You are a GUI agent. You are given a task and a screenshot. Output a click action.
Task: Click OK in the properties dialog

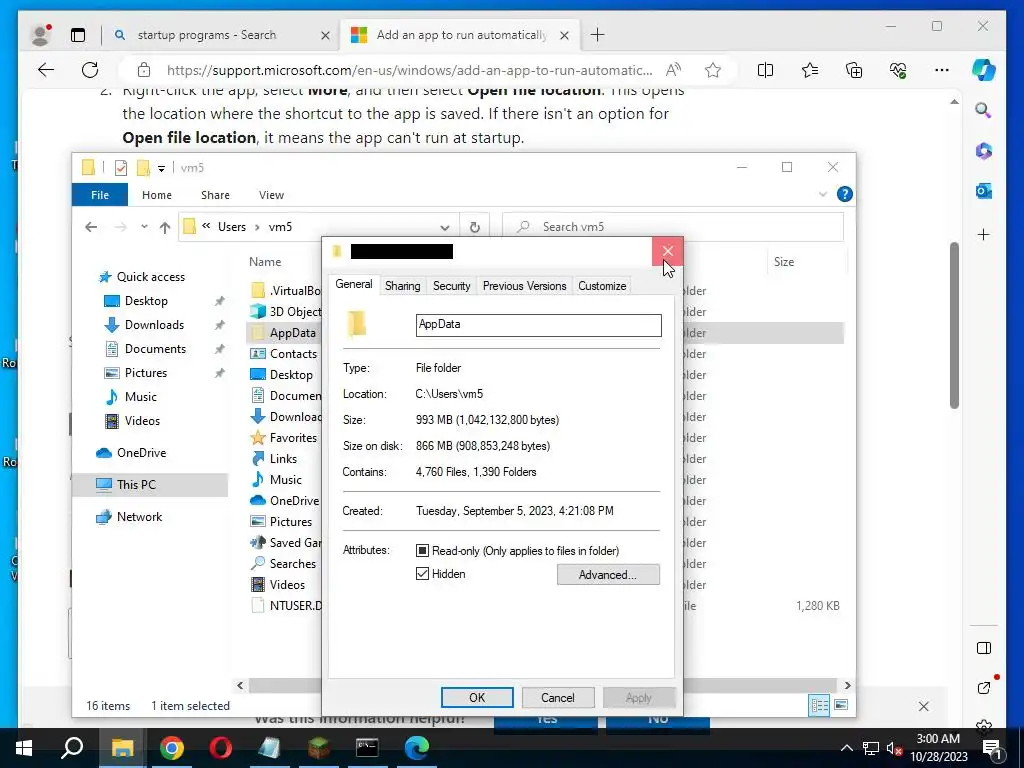pyautogui.click(x=477, y=697)
